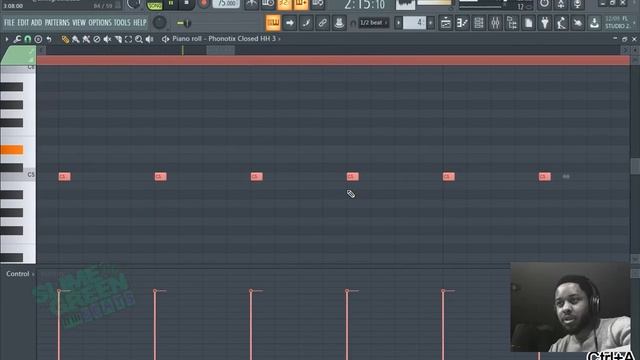The width and height of the screenshot is (640, 360).
Task: Open the Mixer window icon
Action: (x=495, y=23)
